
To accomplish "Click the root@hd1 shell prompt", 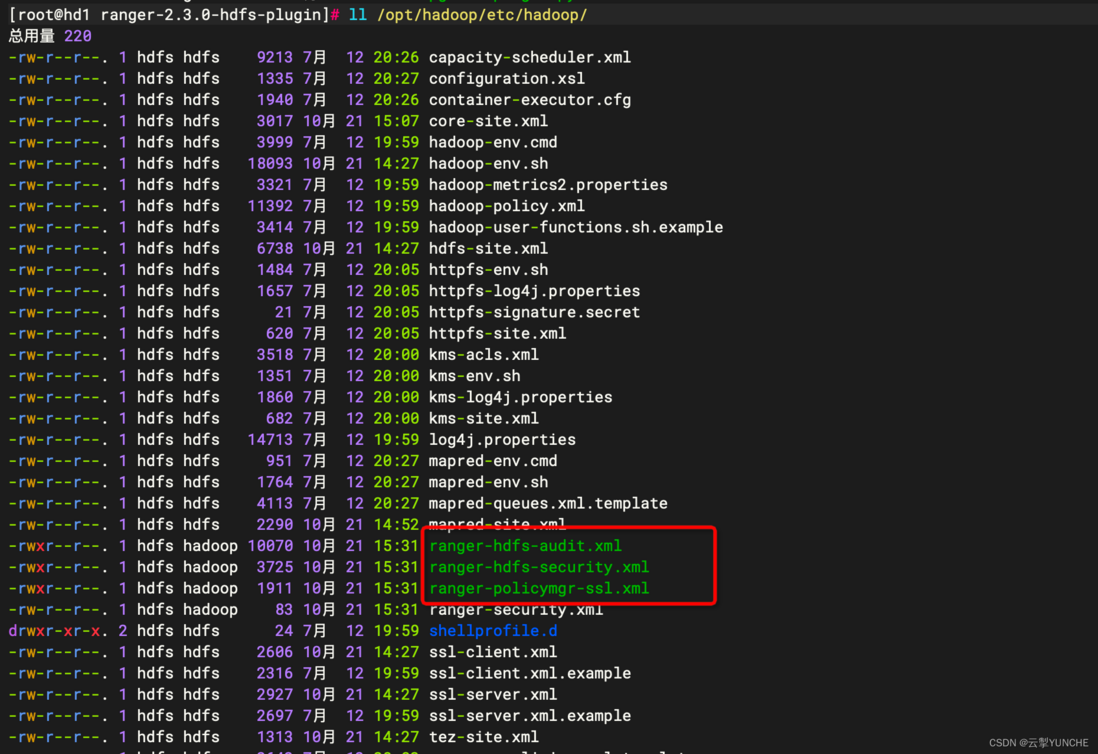I will [174, 15].
